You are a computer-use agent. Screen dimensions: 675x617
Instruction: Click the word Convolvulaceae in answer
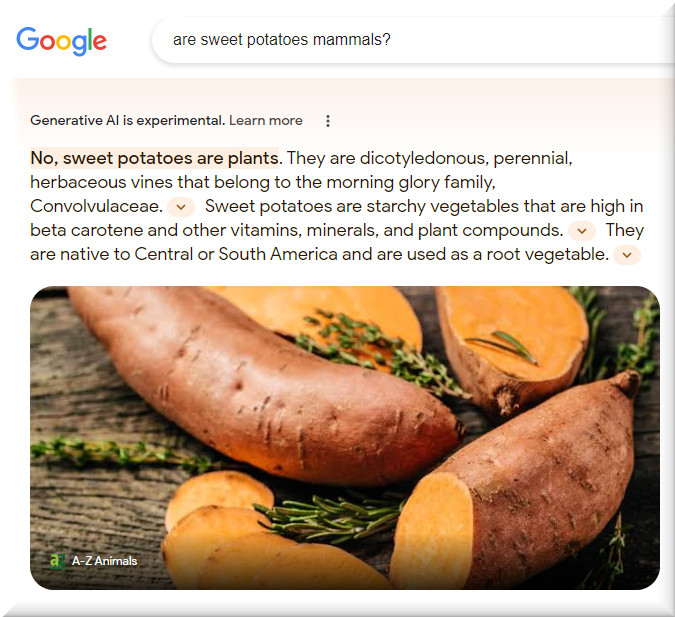[x=96, y=206]
